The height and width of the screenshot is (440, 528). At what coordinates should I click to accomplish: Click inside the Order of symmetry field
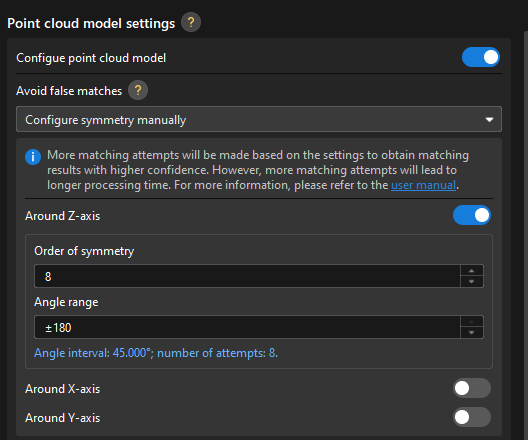248,276
